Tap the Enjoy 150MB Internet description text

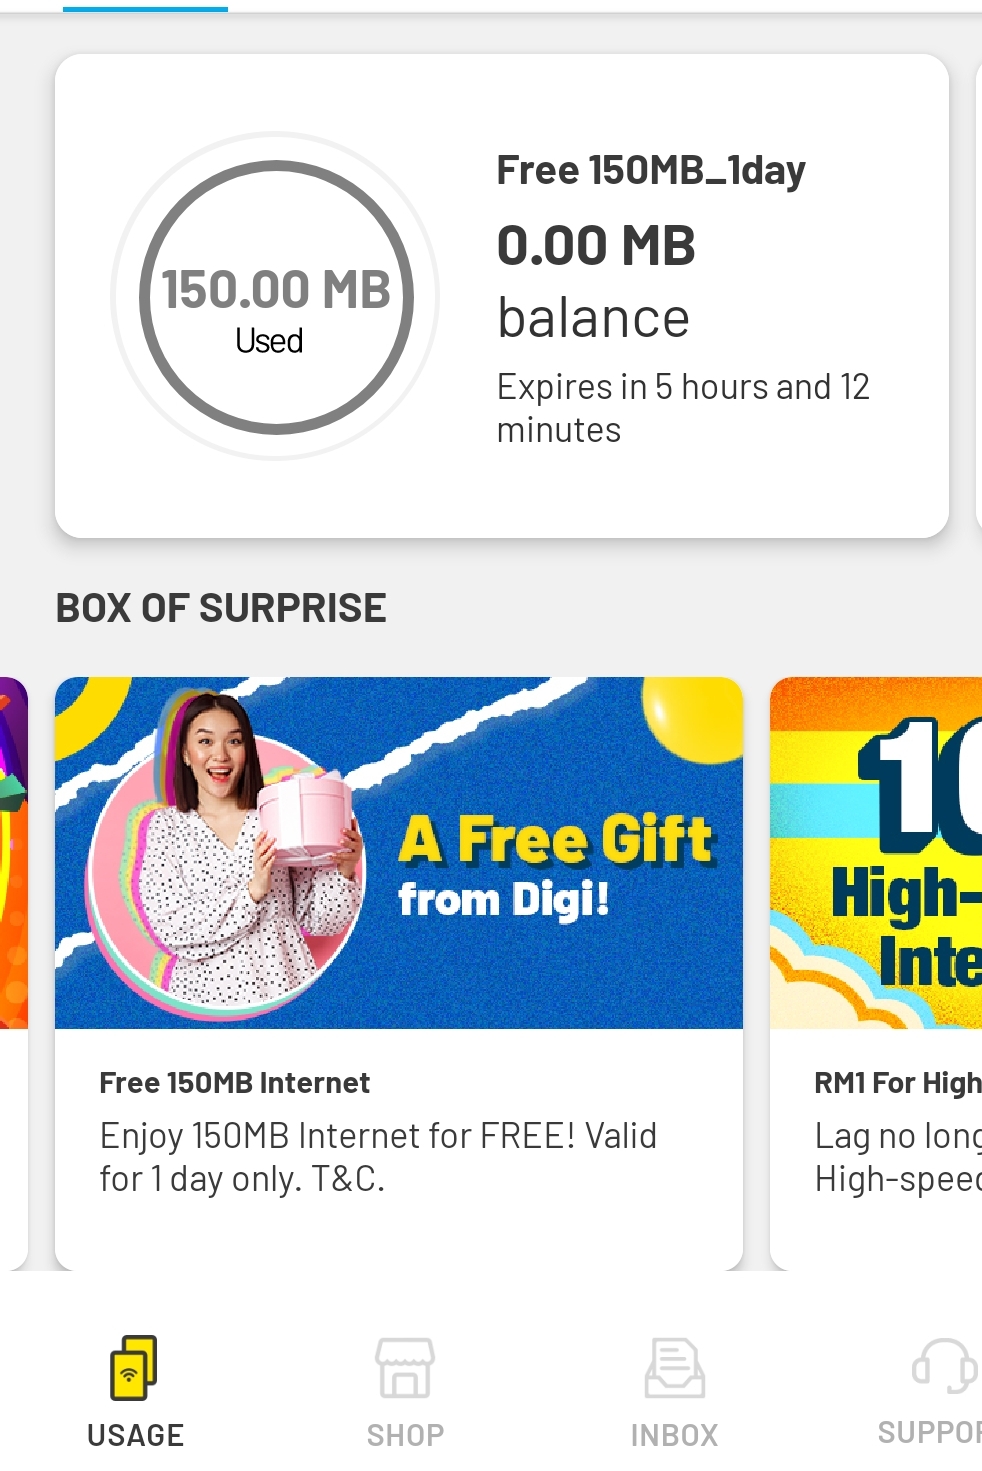click(378, 1157)
